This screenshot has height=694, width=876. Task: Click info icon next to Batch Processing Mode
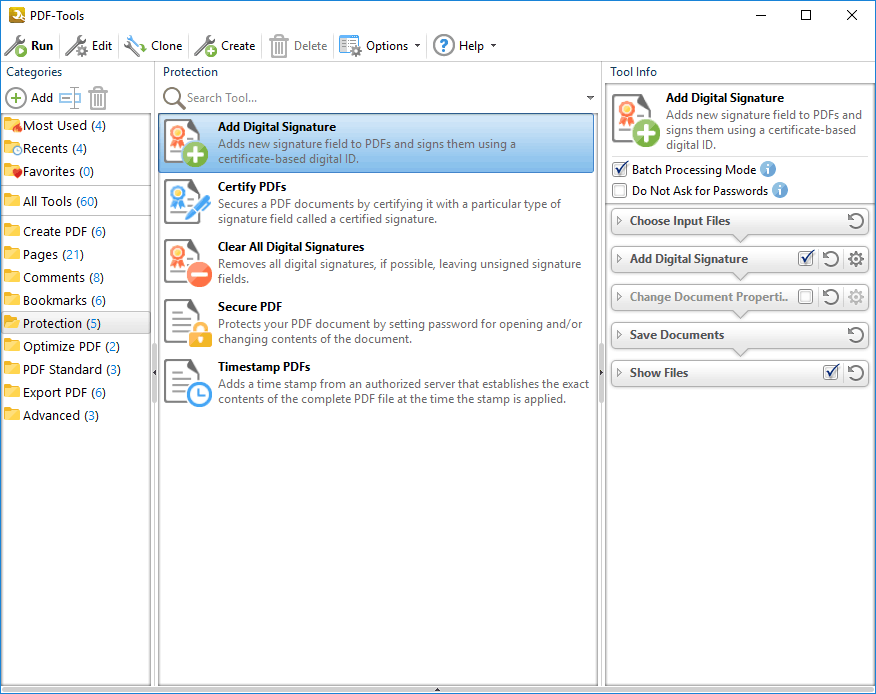click(x=768, y=170)
